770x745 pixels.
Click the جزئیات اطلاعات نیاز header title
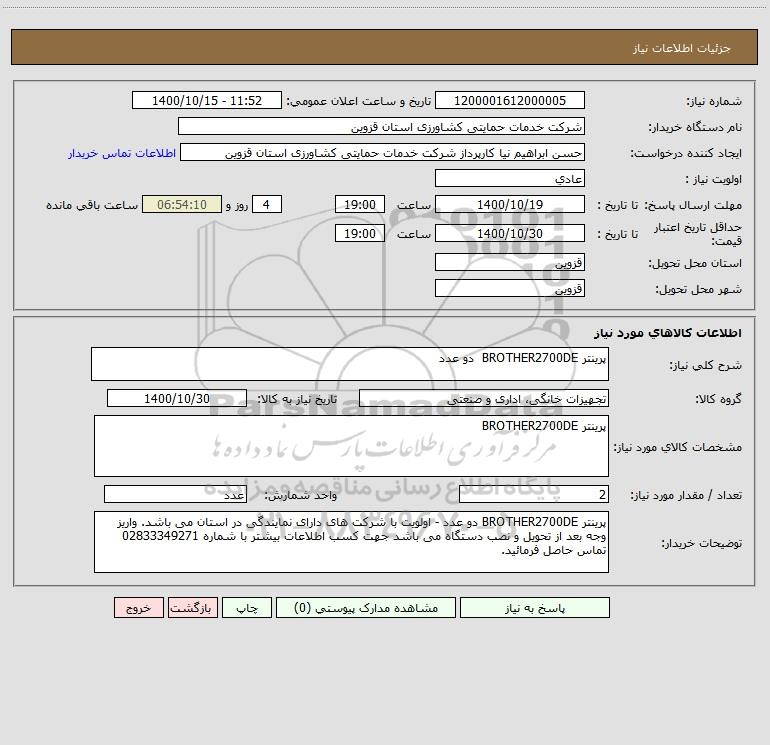[x=682, y=48]
